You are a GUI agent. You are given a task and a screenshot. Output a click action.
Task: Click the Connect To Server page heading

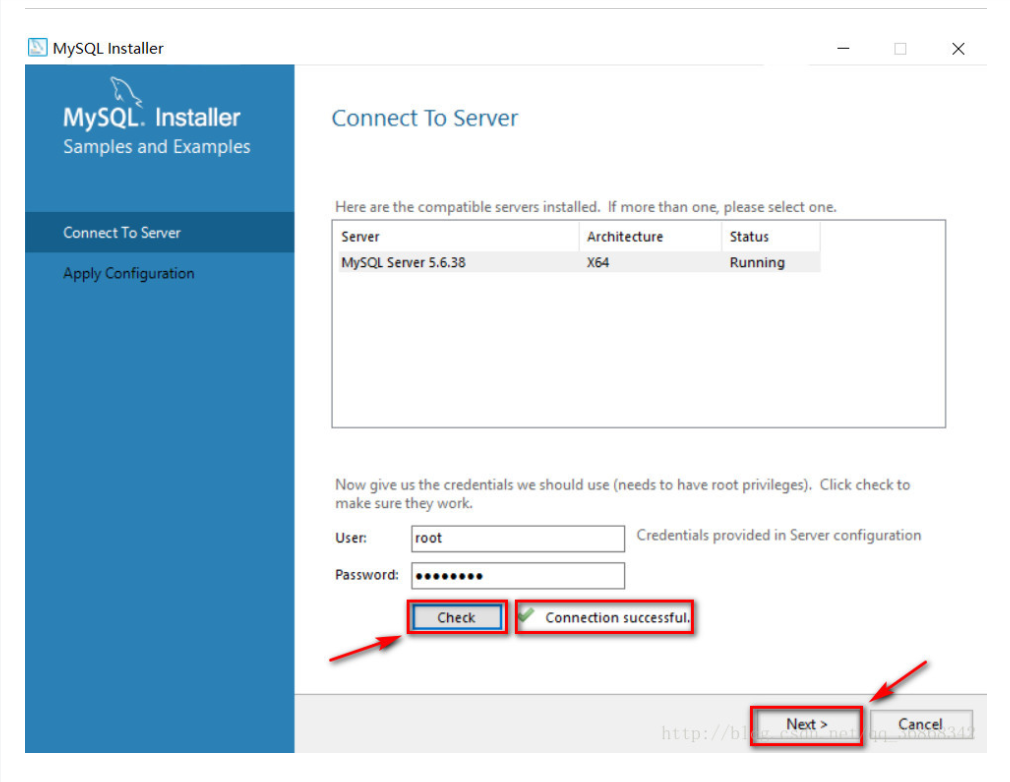pos(424,118)
